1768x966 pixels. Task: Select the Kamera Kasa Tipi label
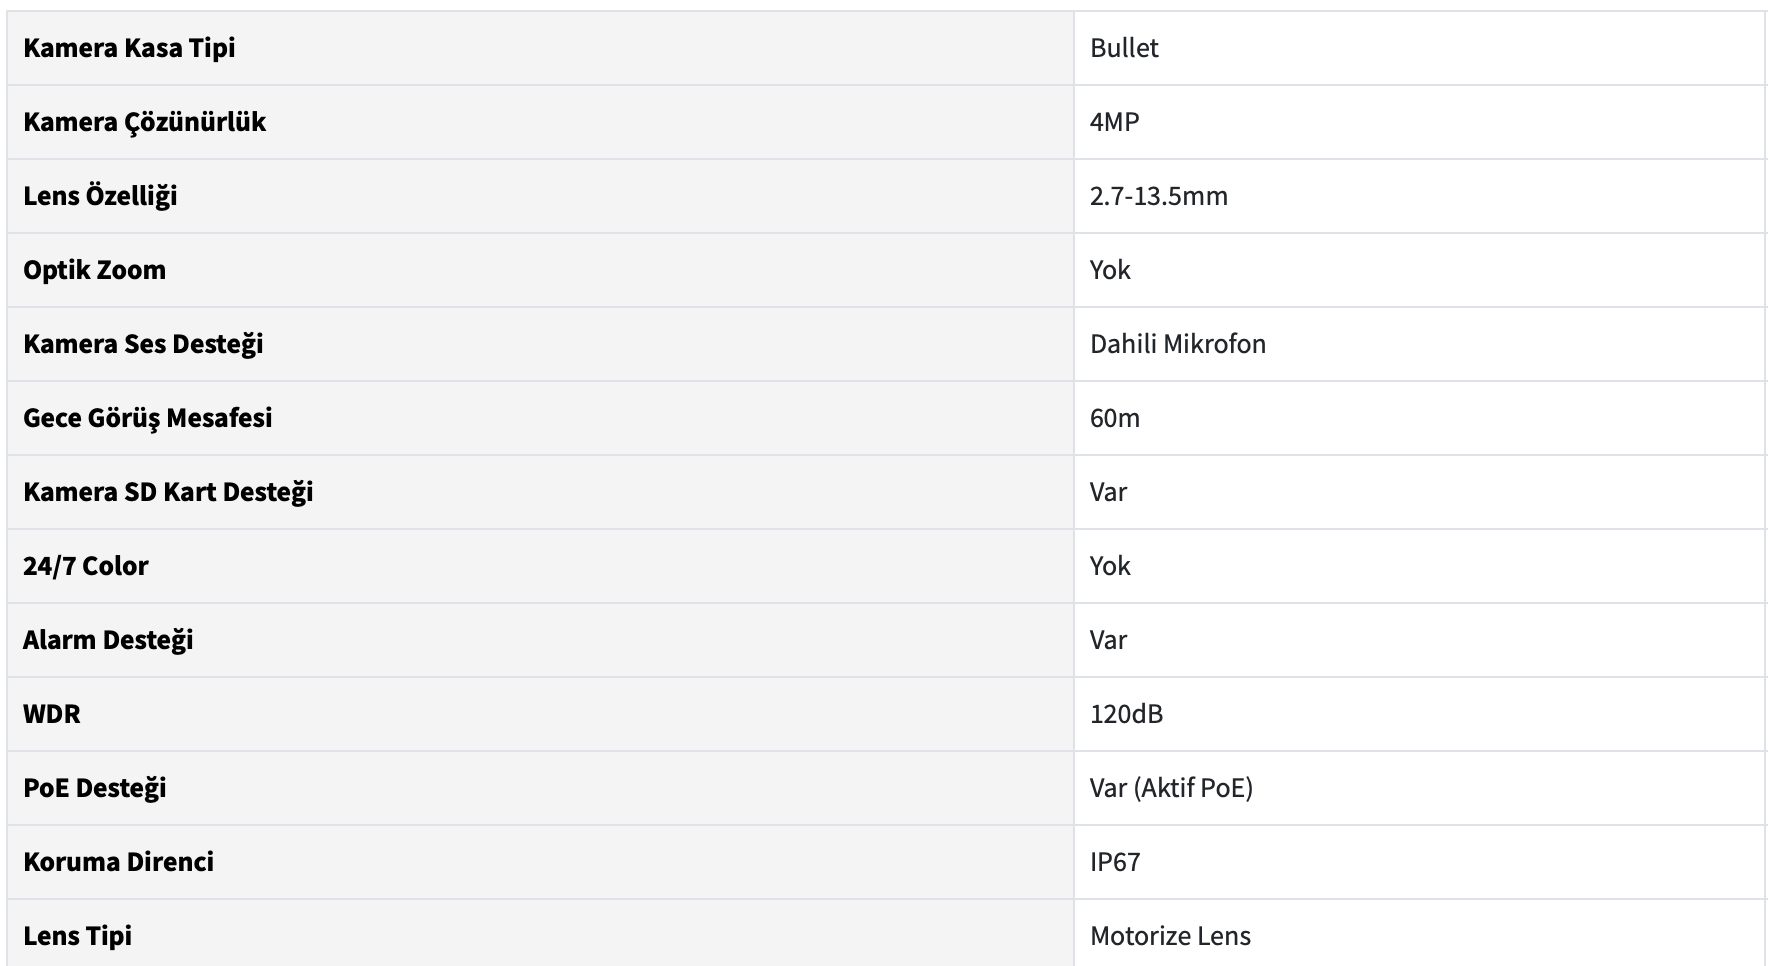click(129, 48)
